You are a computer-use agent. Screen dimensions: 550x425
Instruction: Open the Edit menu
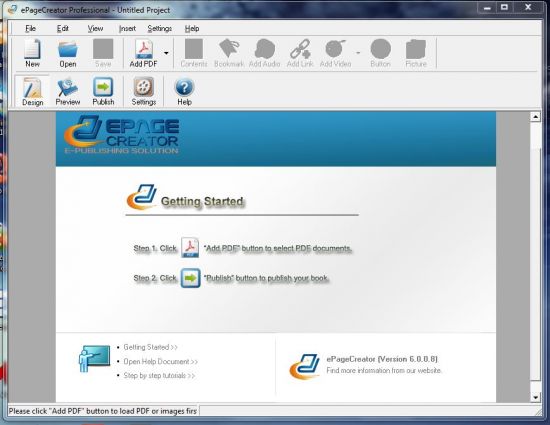(63, 28)
